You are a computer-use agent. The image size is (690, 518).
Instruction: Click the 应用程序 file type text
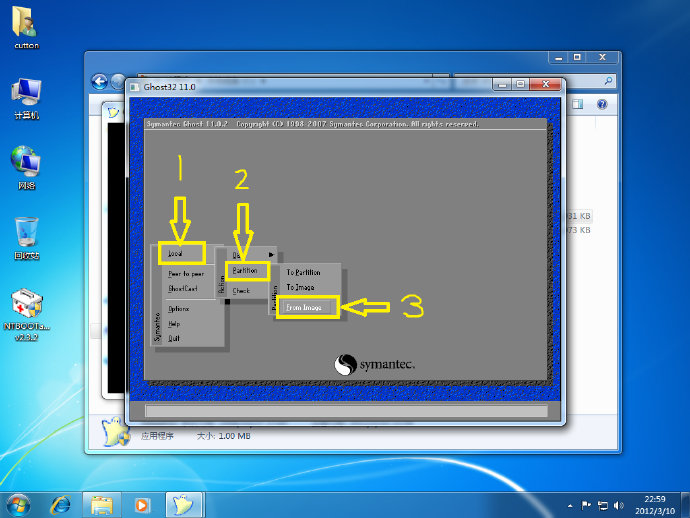click(x=157, y=436)
